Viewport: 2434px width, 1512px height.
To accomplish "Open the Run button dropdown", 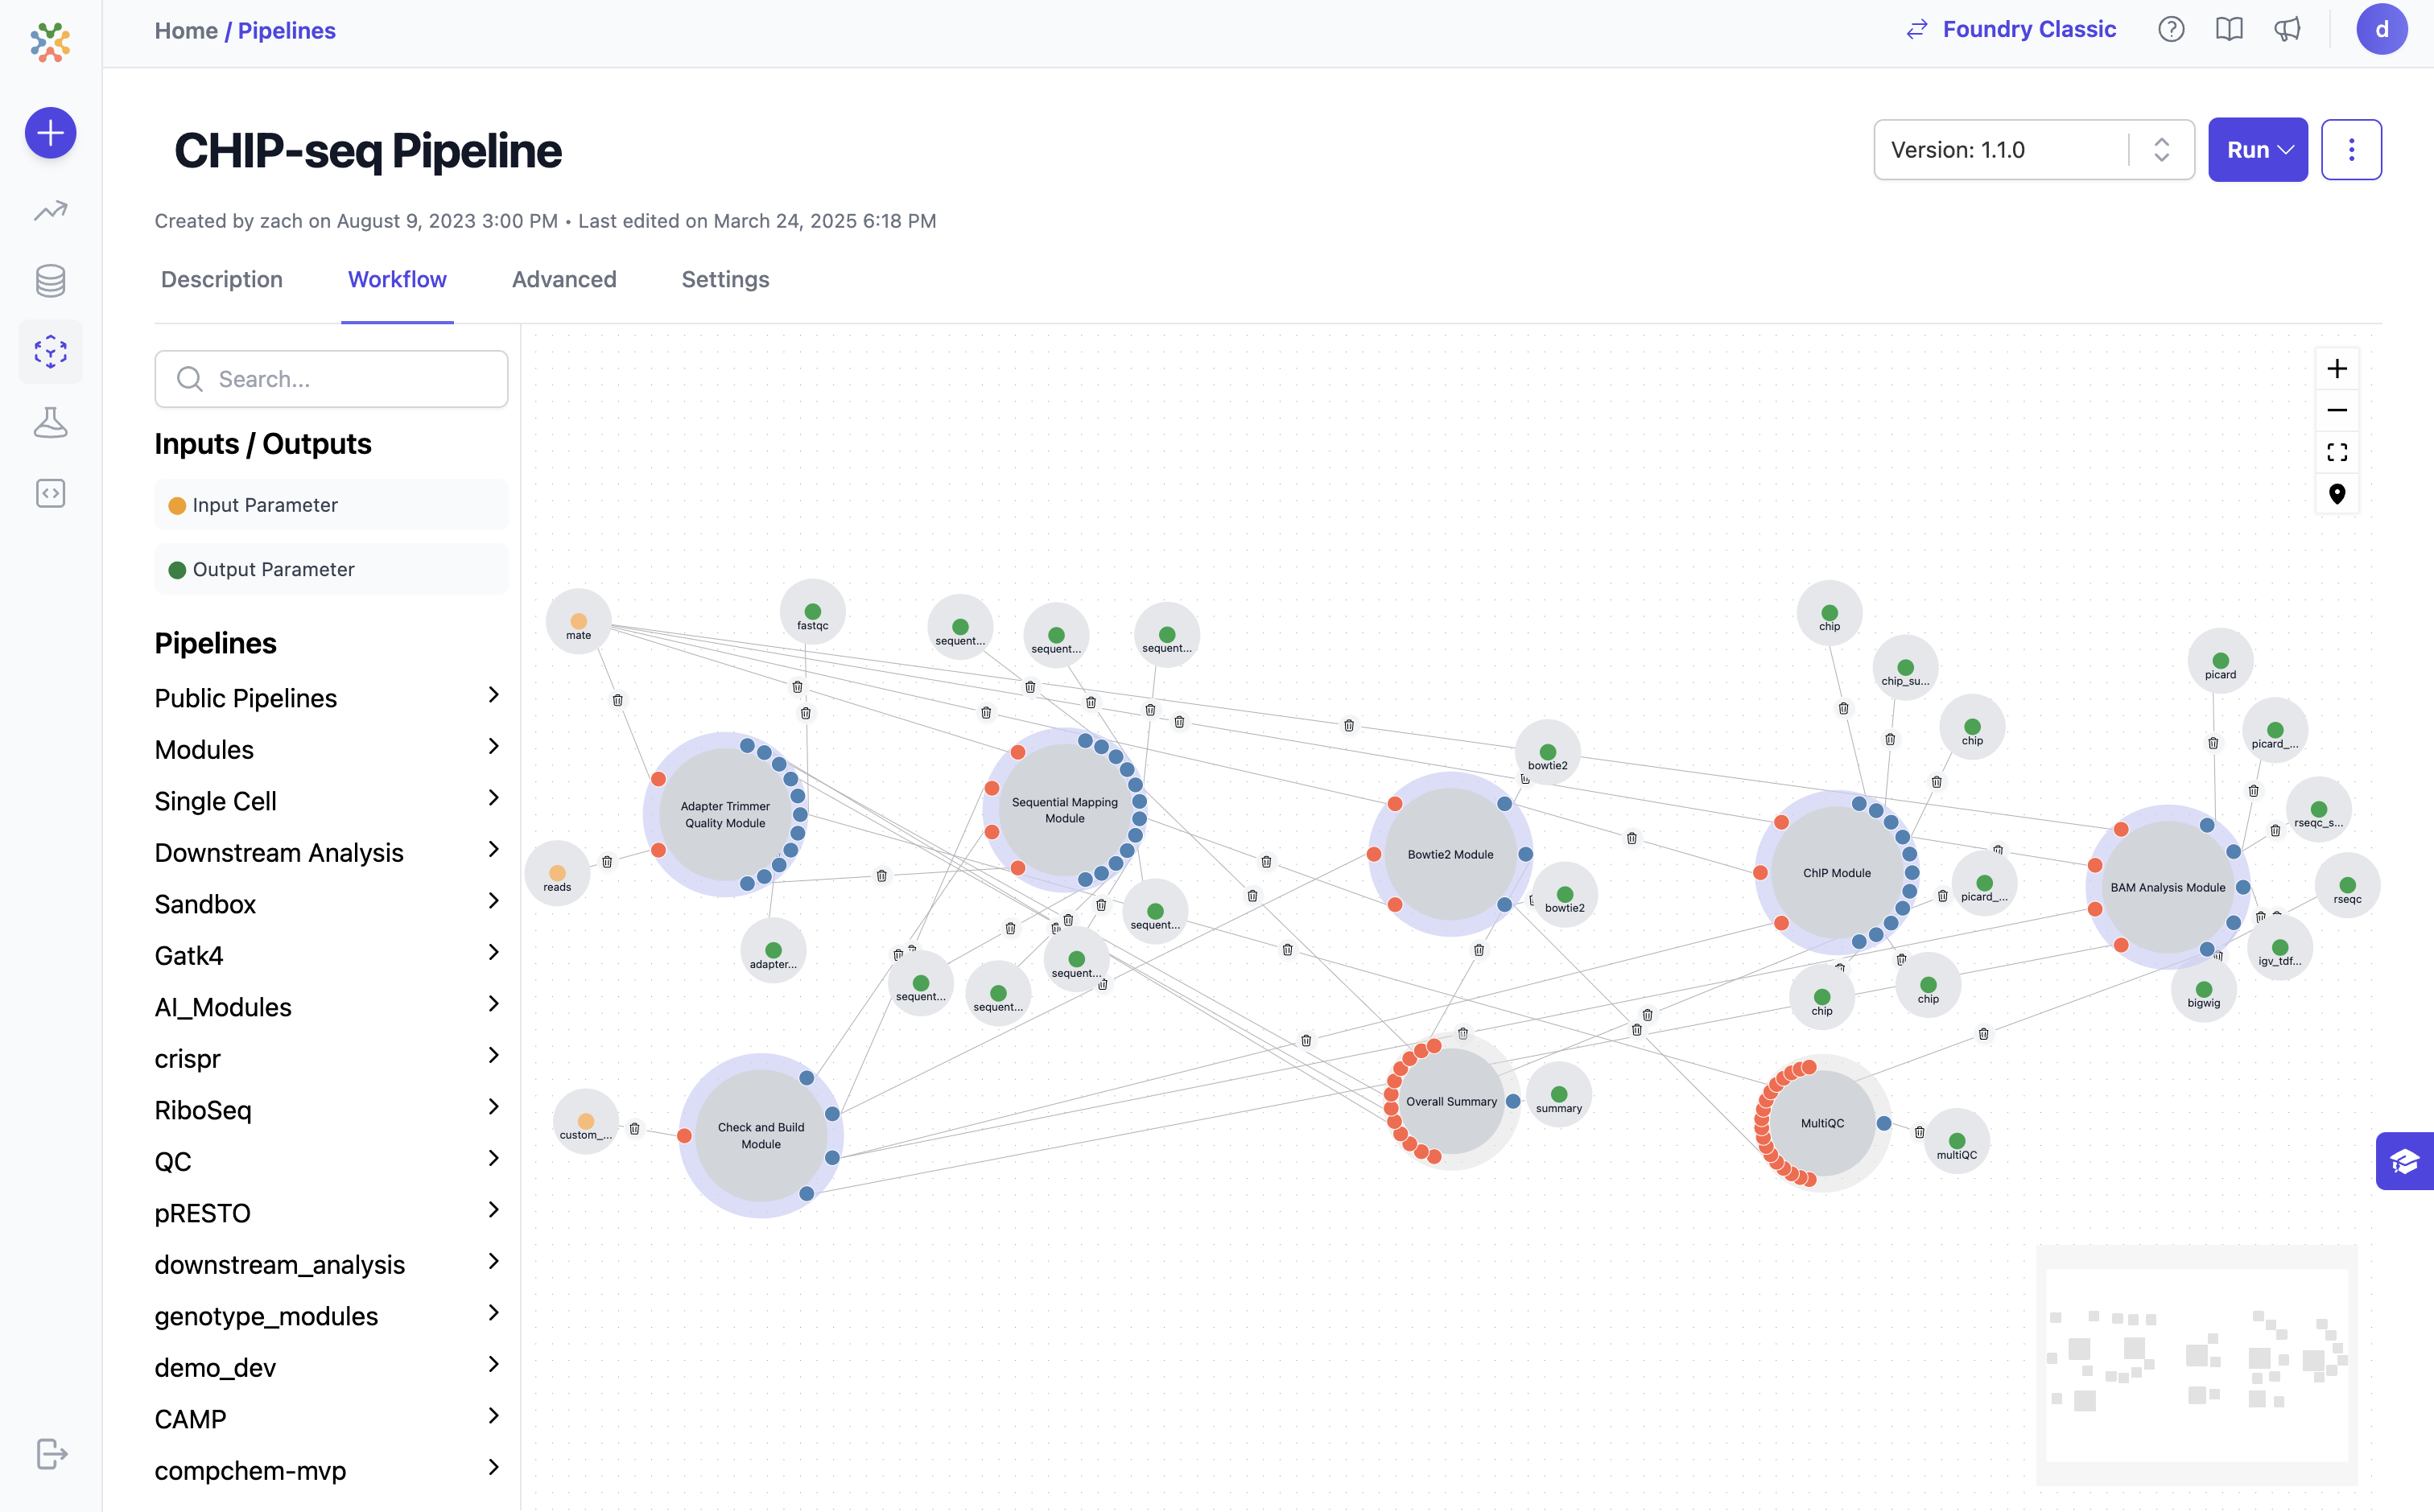I will click(x=2257, y=150).
